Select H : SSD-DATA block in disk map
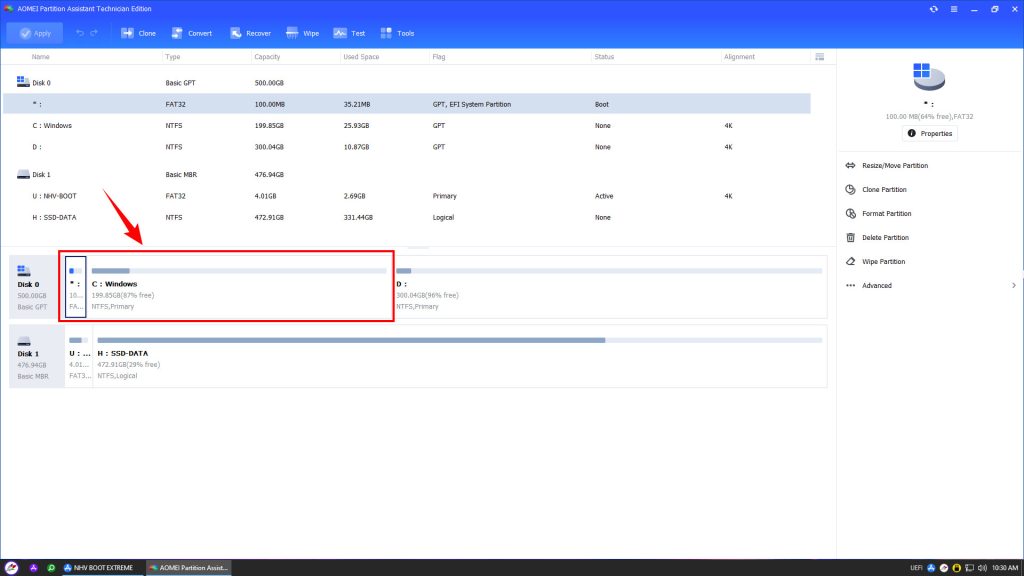 click(460, 357)
